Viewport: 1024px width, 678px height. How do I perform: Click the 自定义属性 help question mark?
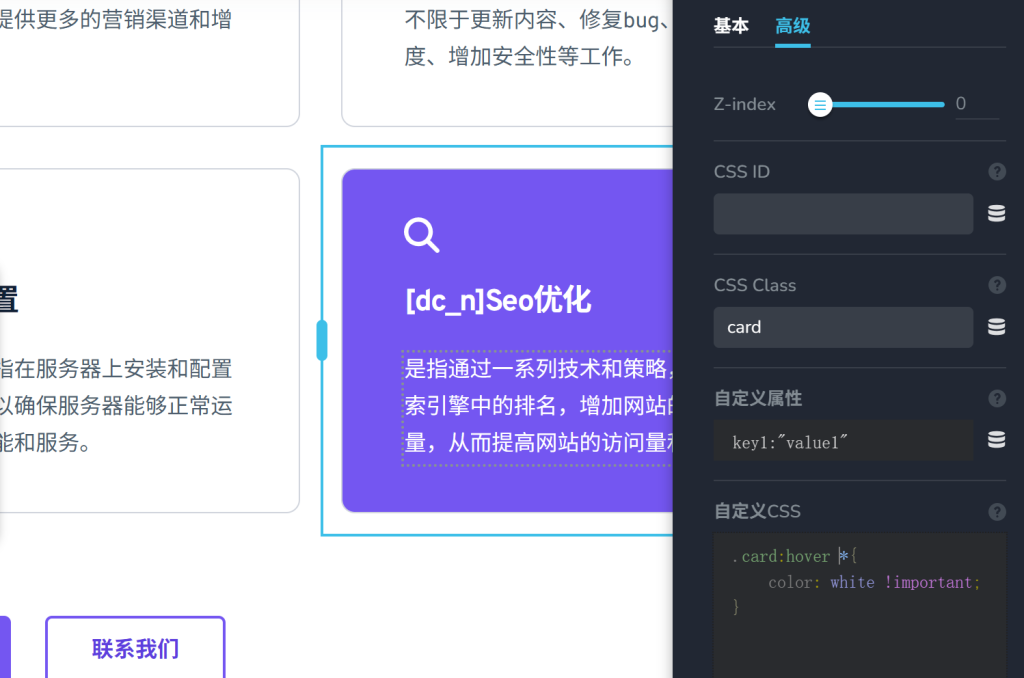[996, 398]
